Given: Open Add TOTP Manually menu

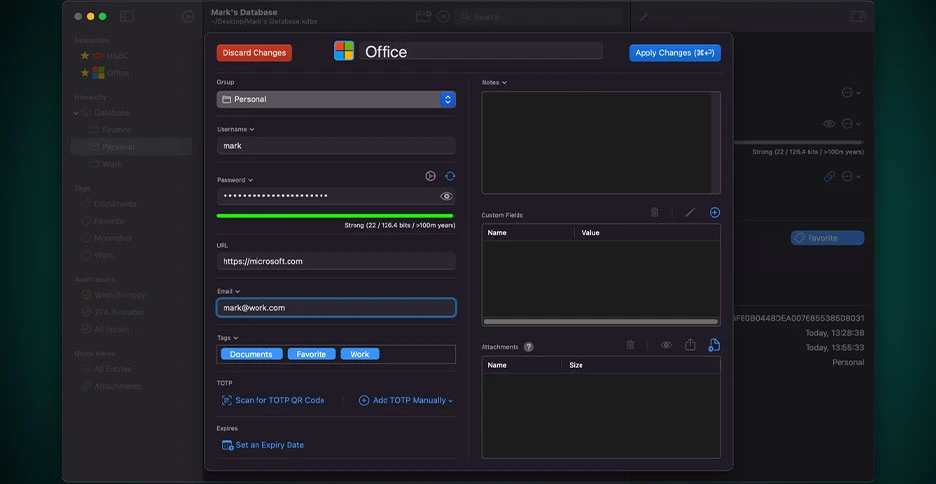Looking at the screenshot, I should tap(406, 400).
